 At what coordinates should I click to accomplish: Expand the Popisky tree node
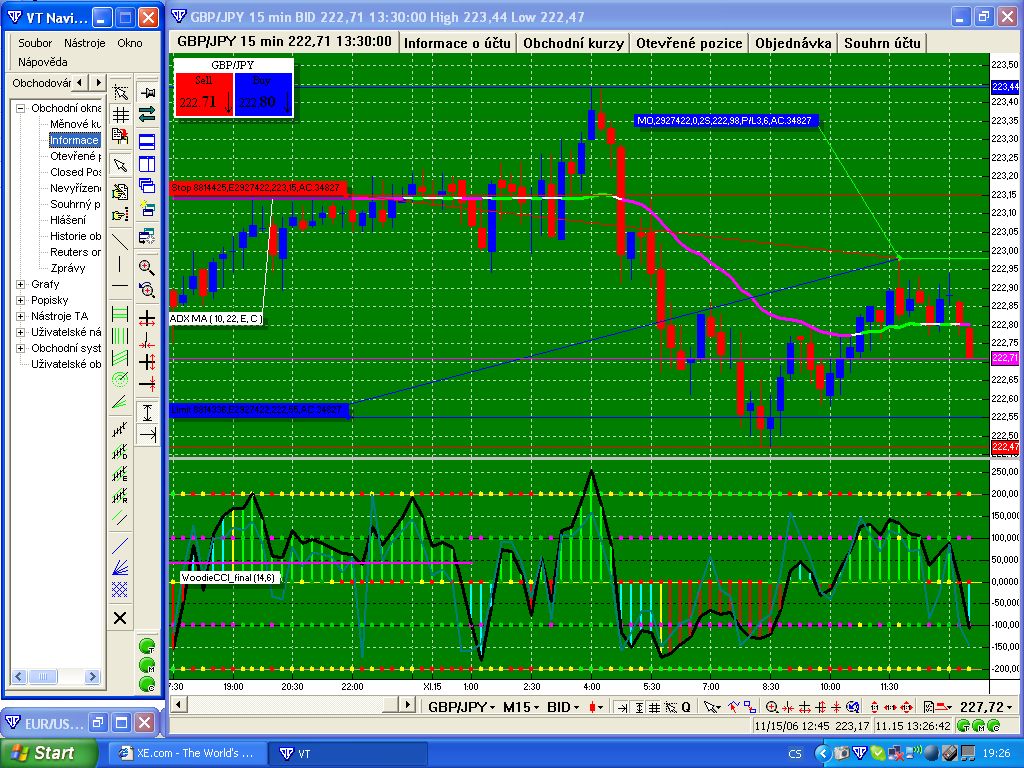[x=20, y=300]
